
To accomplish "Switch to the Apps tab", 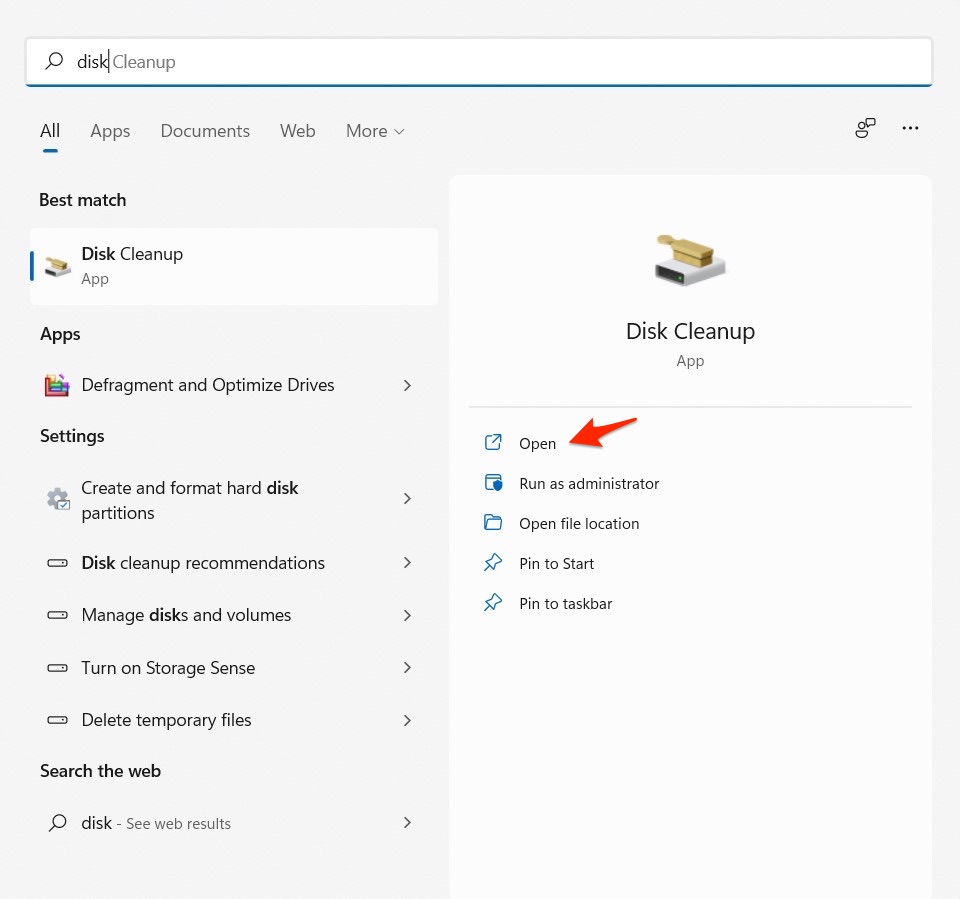I will point(110,131).
